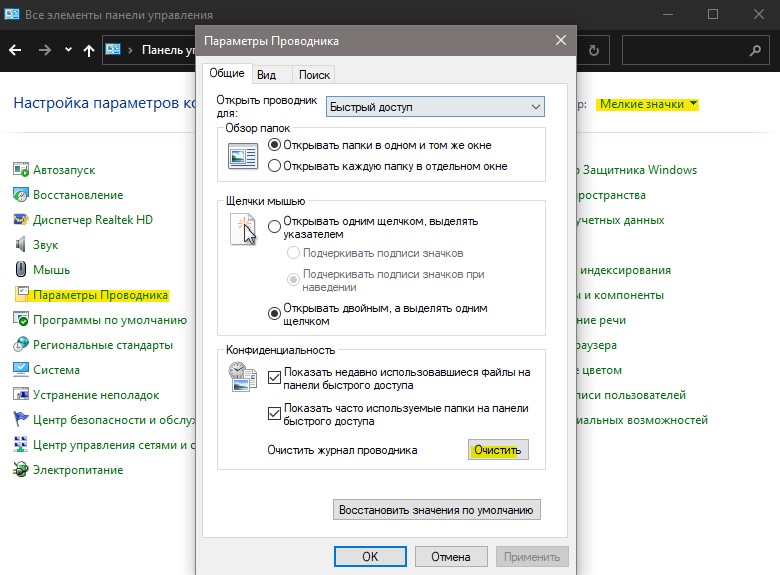Open the Региональные стандарты link
The width and height of the screenshot is (780, 575).
(103, 345)
